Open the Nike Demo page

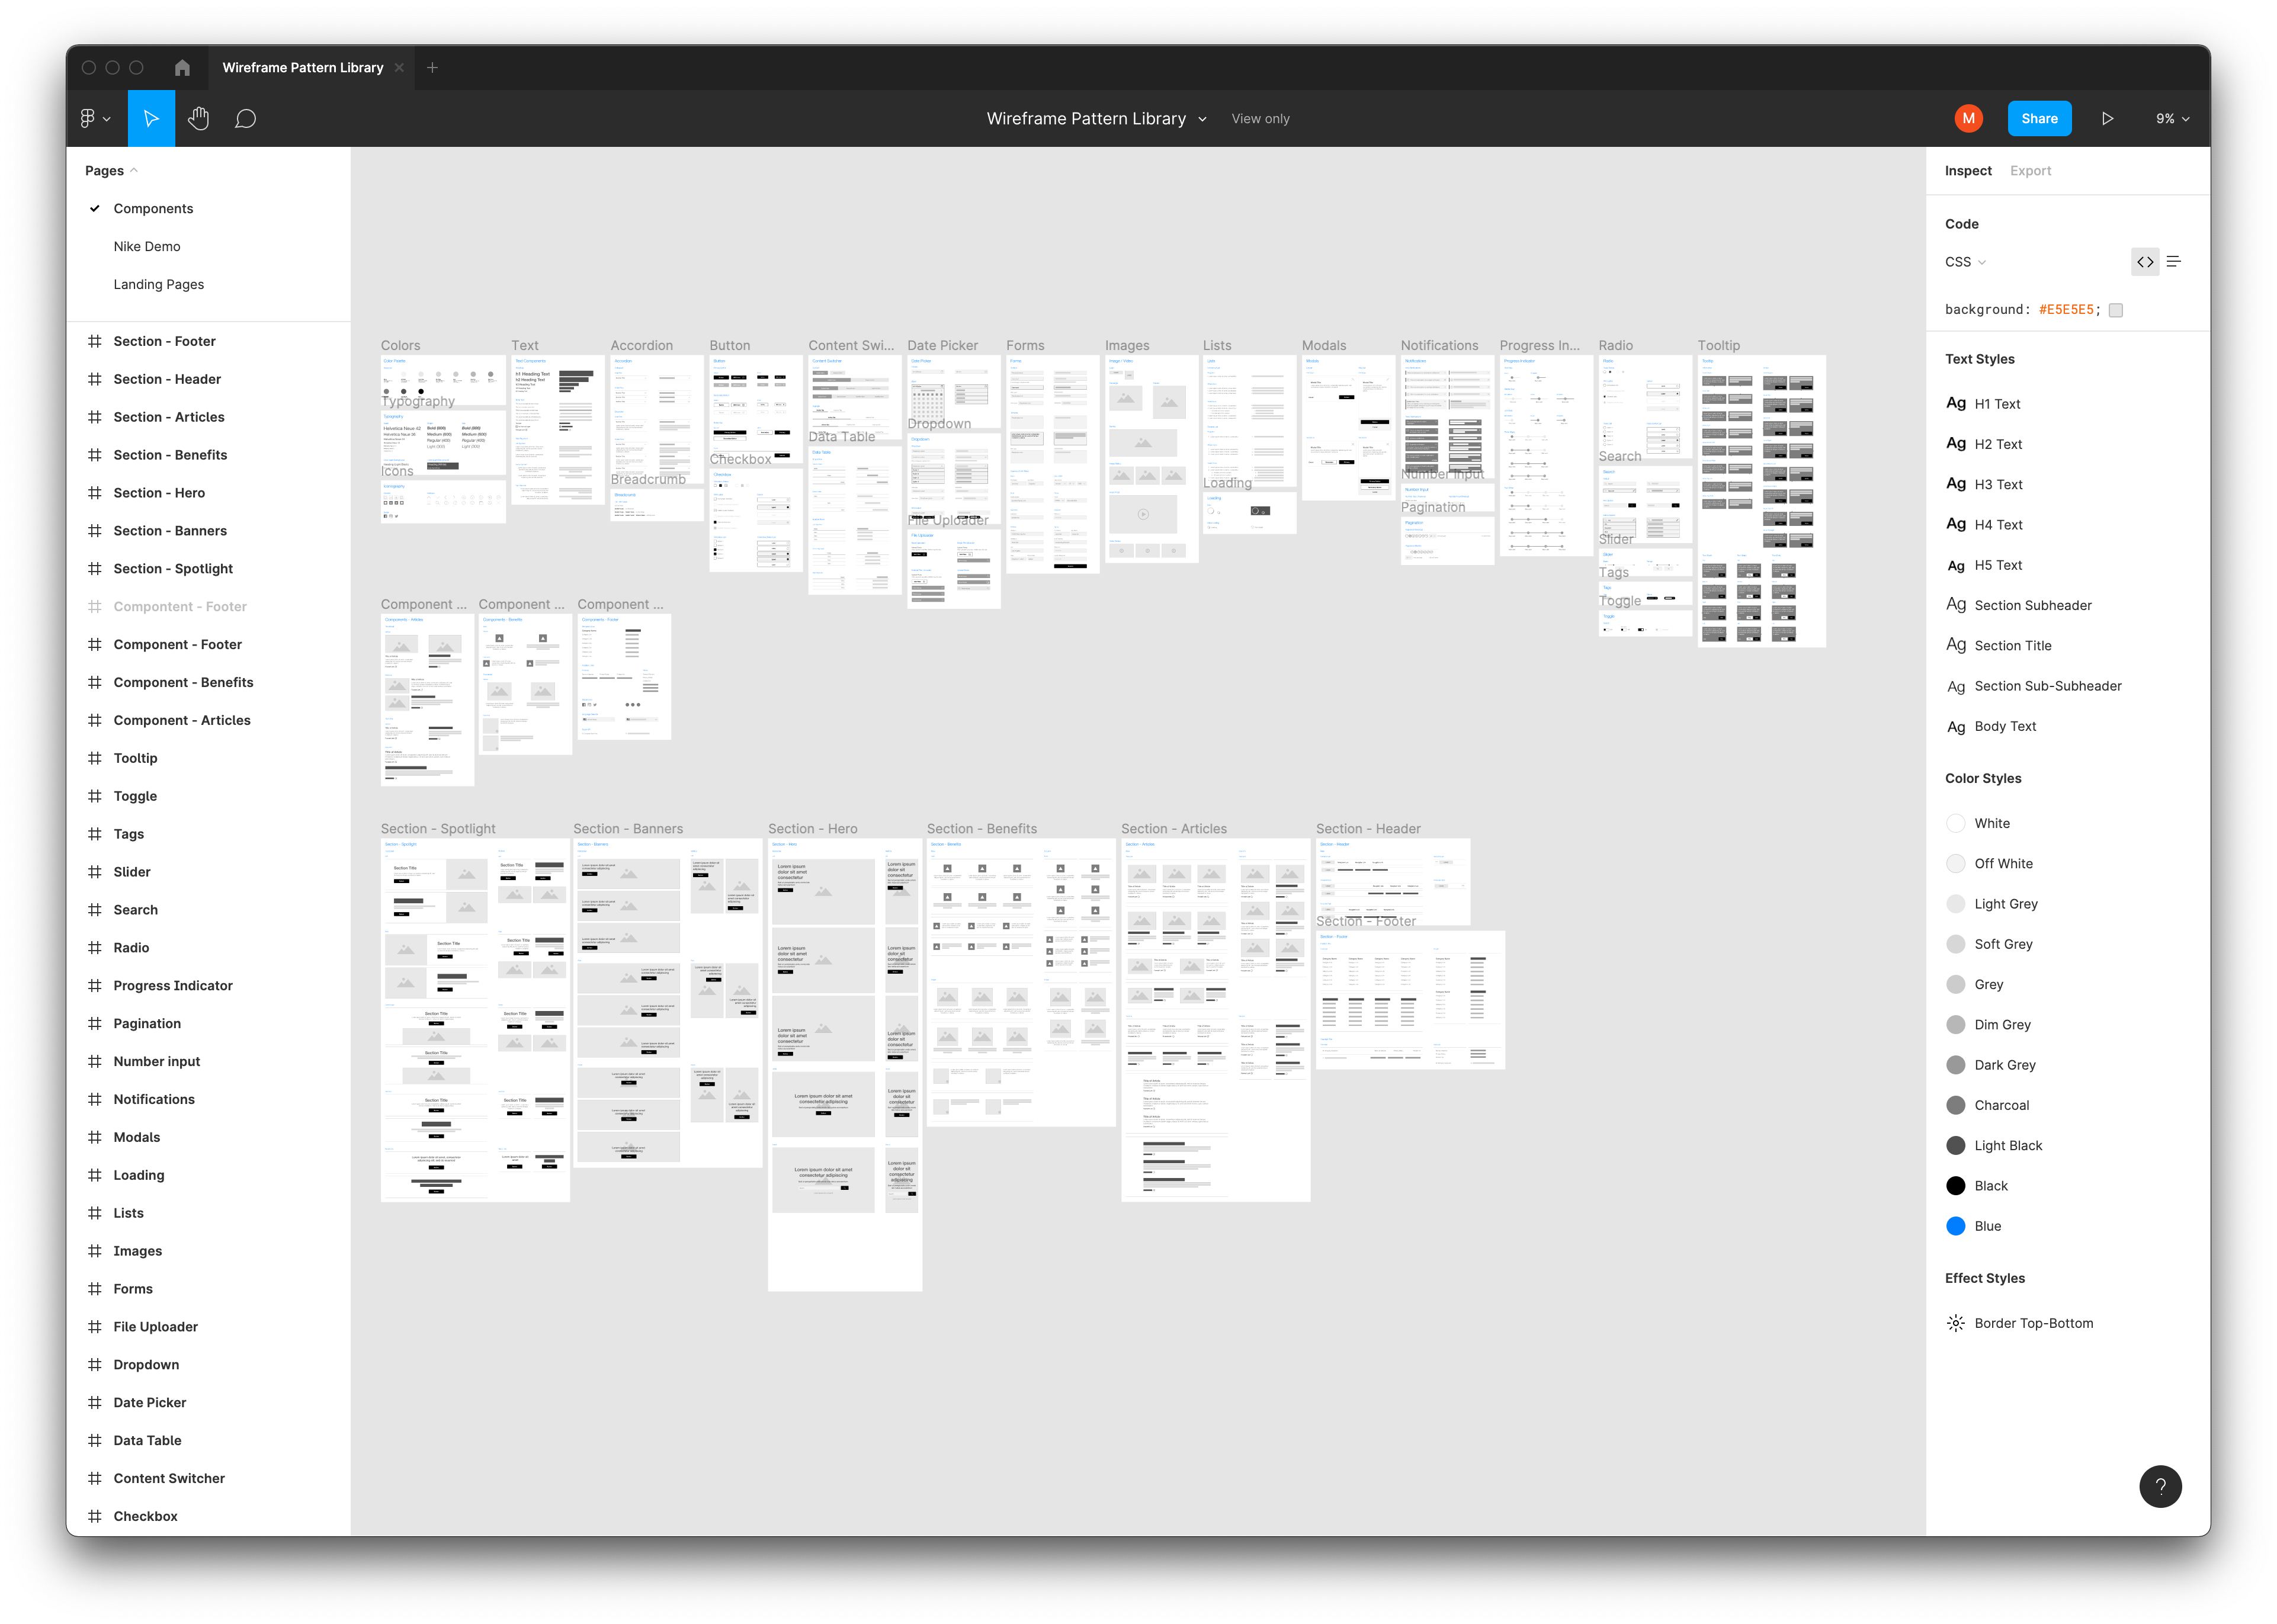(x=147, y=247)
